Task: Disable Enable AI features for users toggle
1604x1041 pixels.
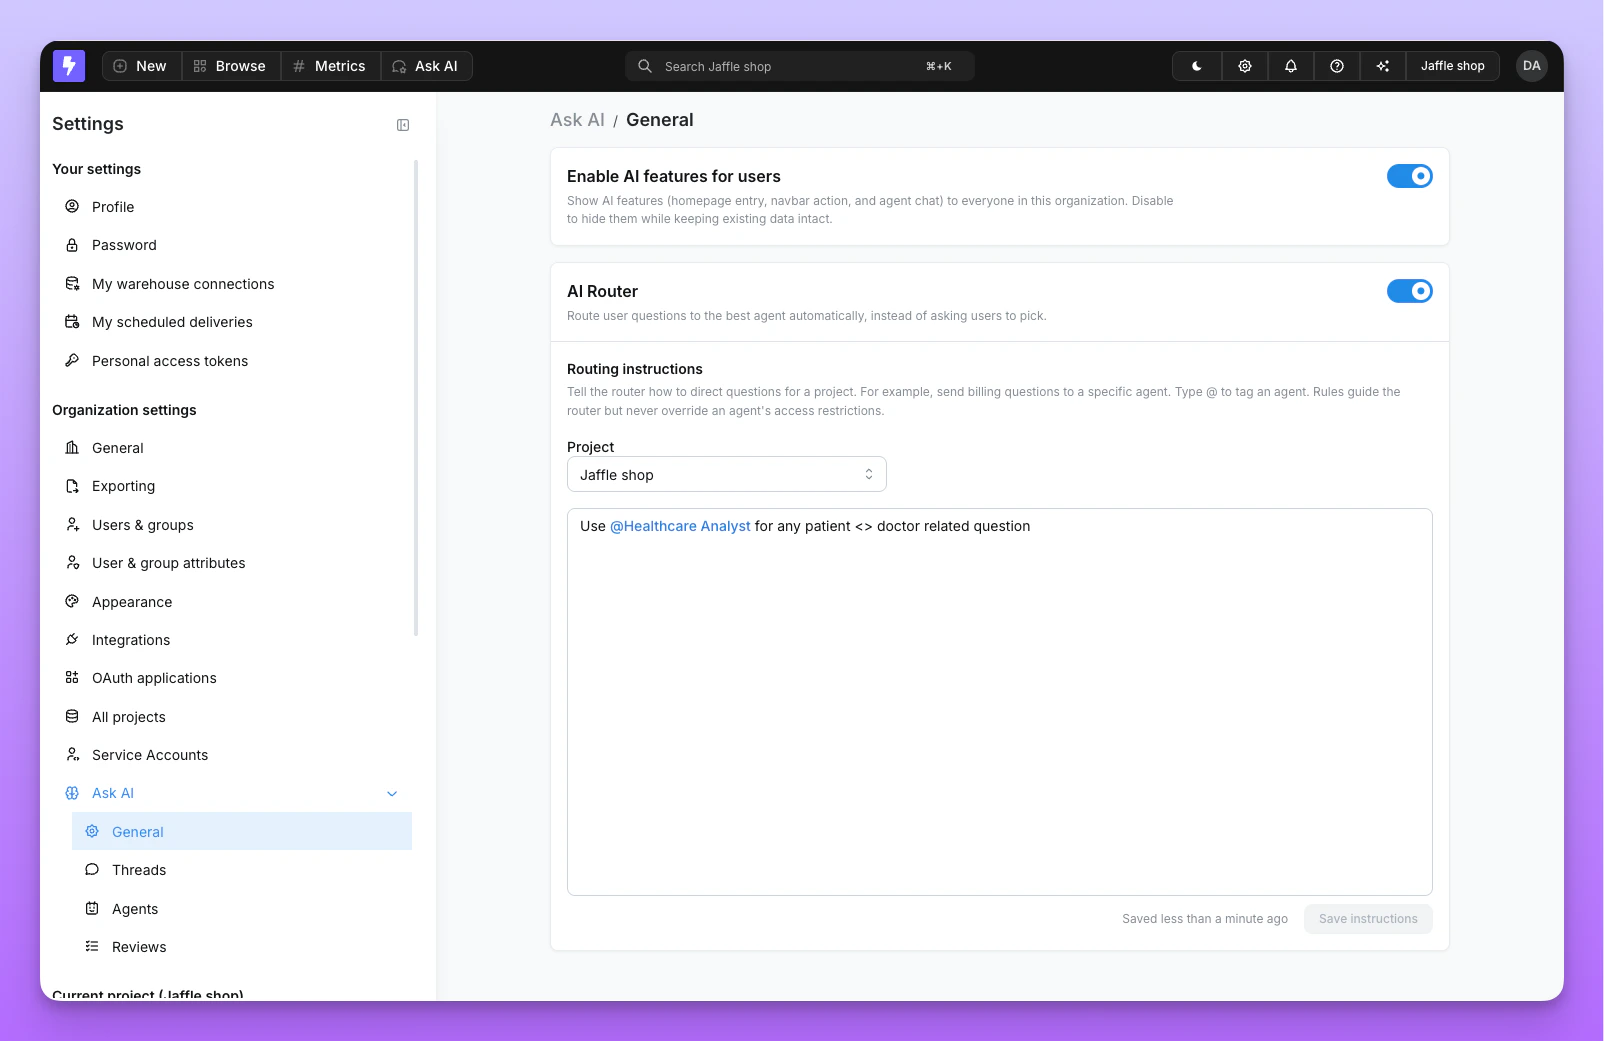Action: 1410,176
